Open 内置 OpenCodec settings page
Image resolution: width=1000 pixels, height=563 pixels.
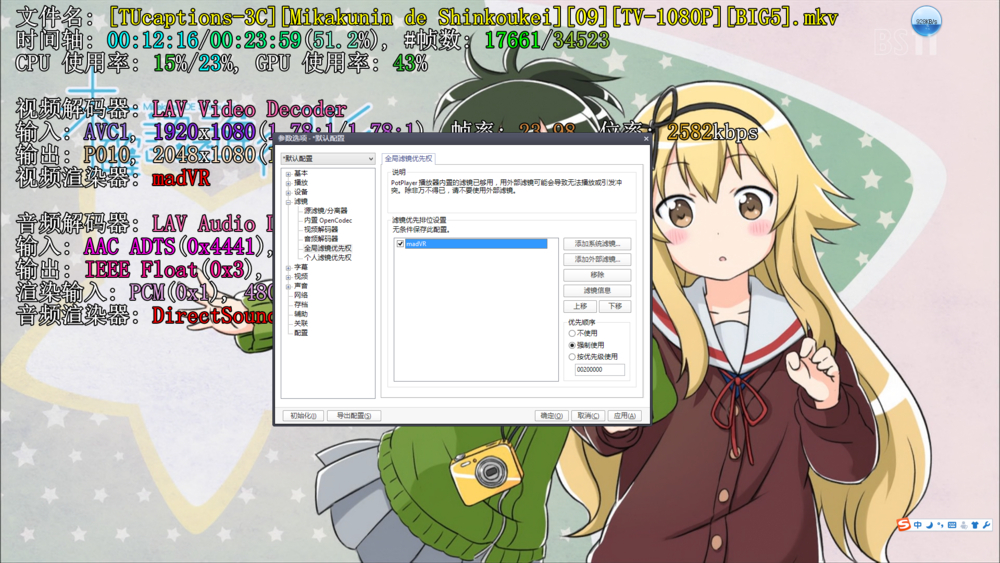point(328,220)
